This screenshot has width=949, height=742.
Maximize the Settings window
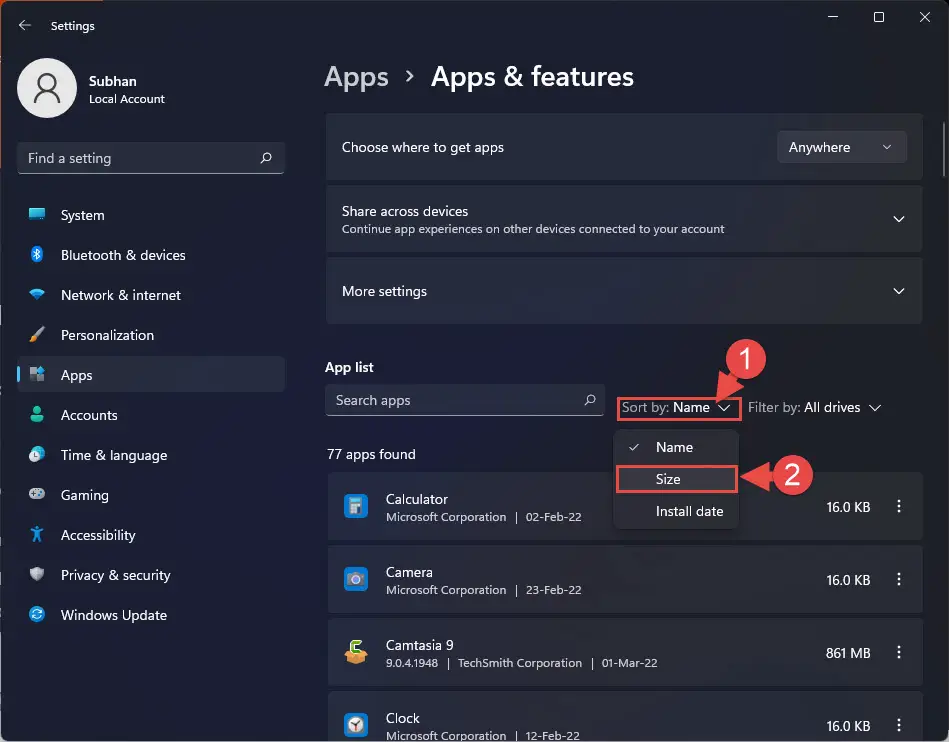[x=879, y=17]
